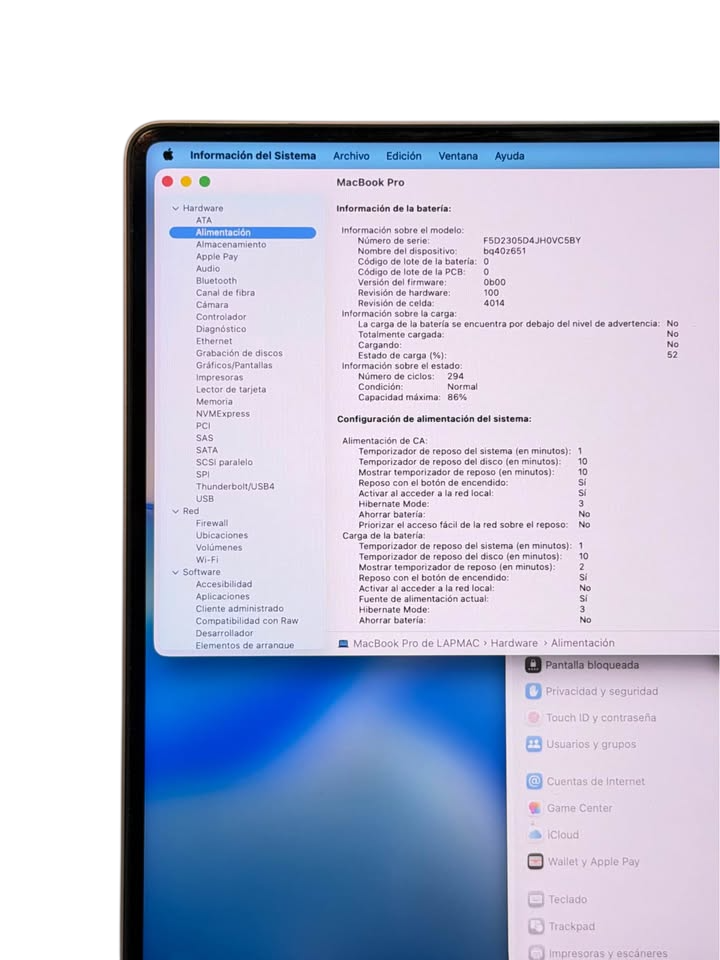This screenshot has width=720, height=960.
Task: Select ATA in Hardware list
Action: [x=204, y=220]
